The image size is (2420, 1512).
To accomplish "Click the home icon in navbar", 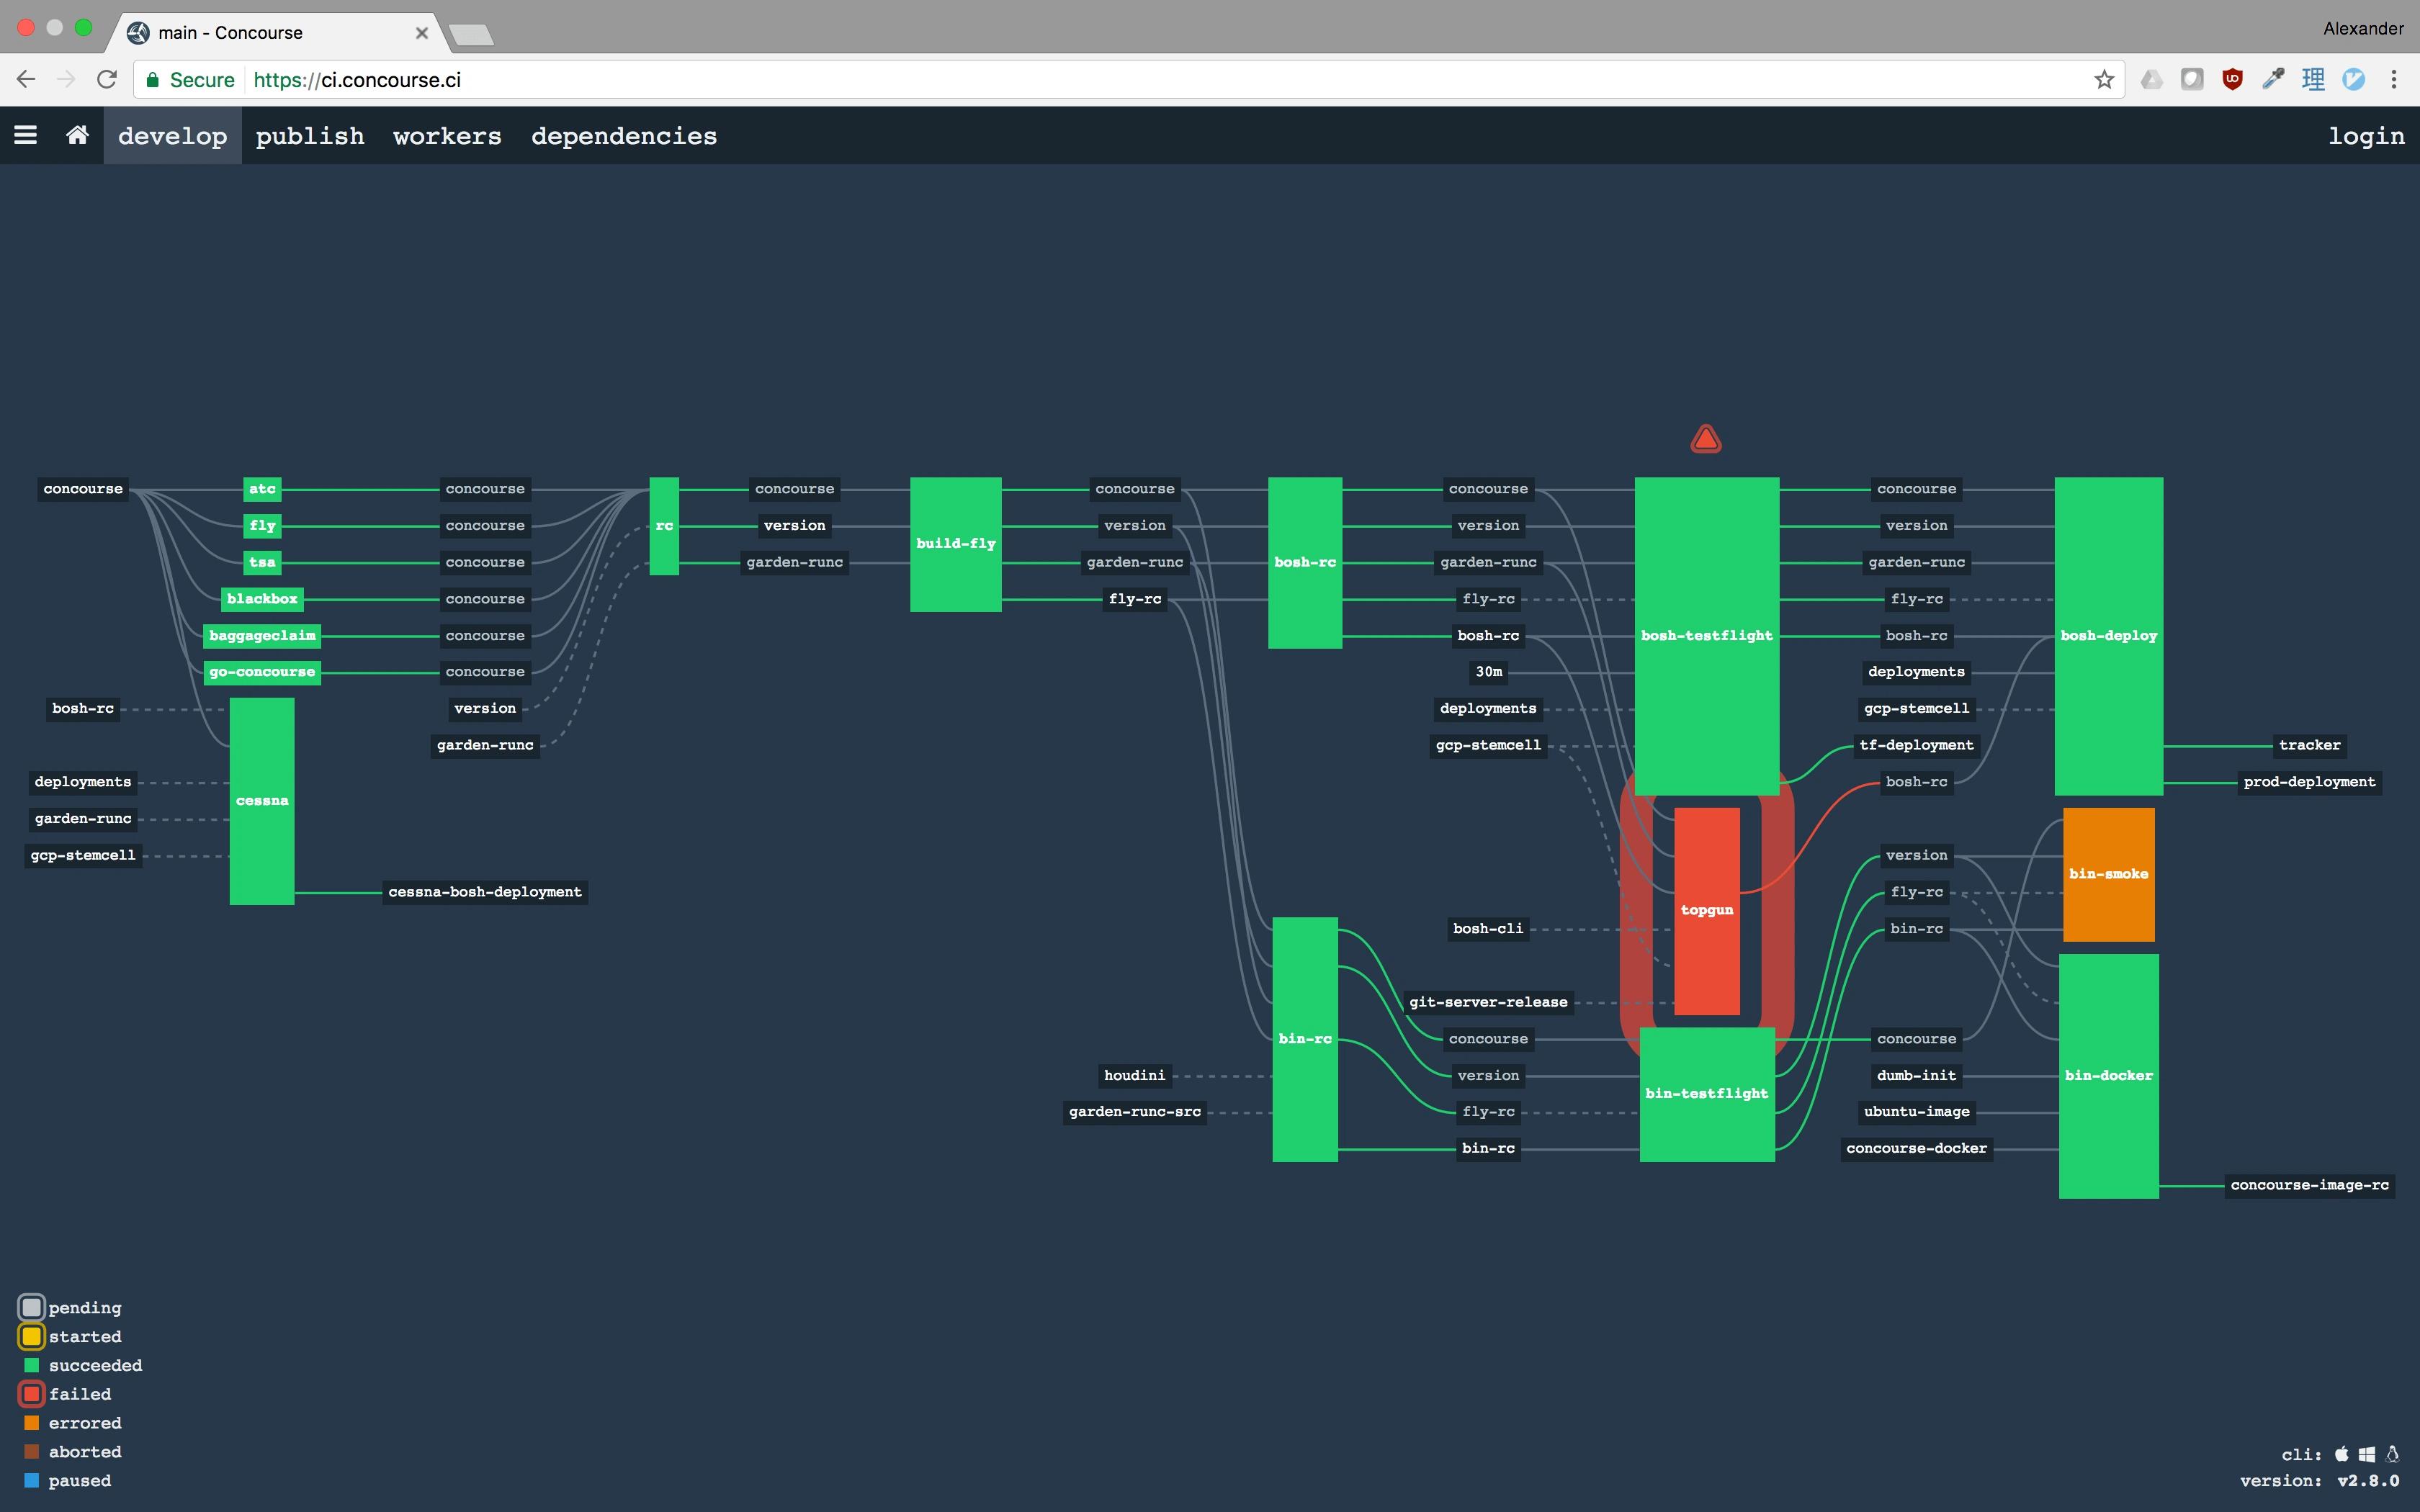I will coord(77,135).
